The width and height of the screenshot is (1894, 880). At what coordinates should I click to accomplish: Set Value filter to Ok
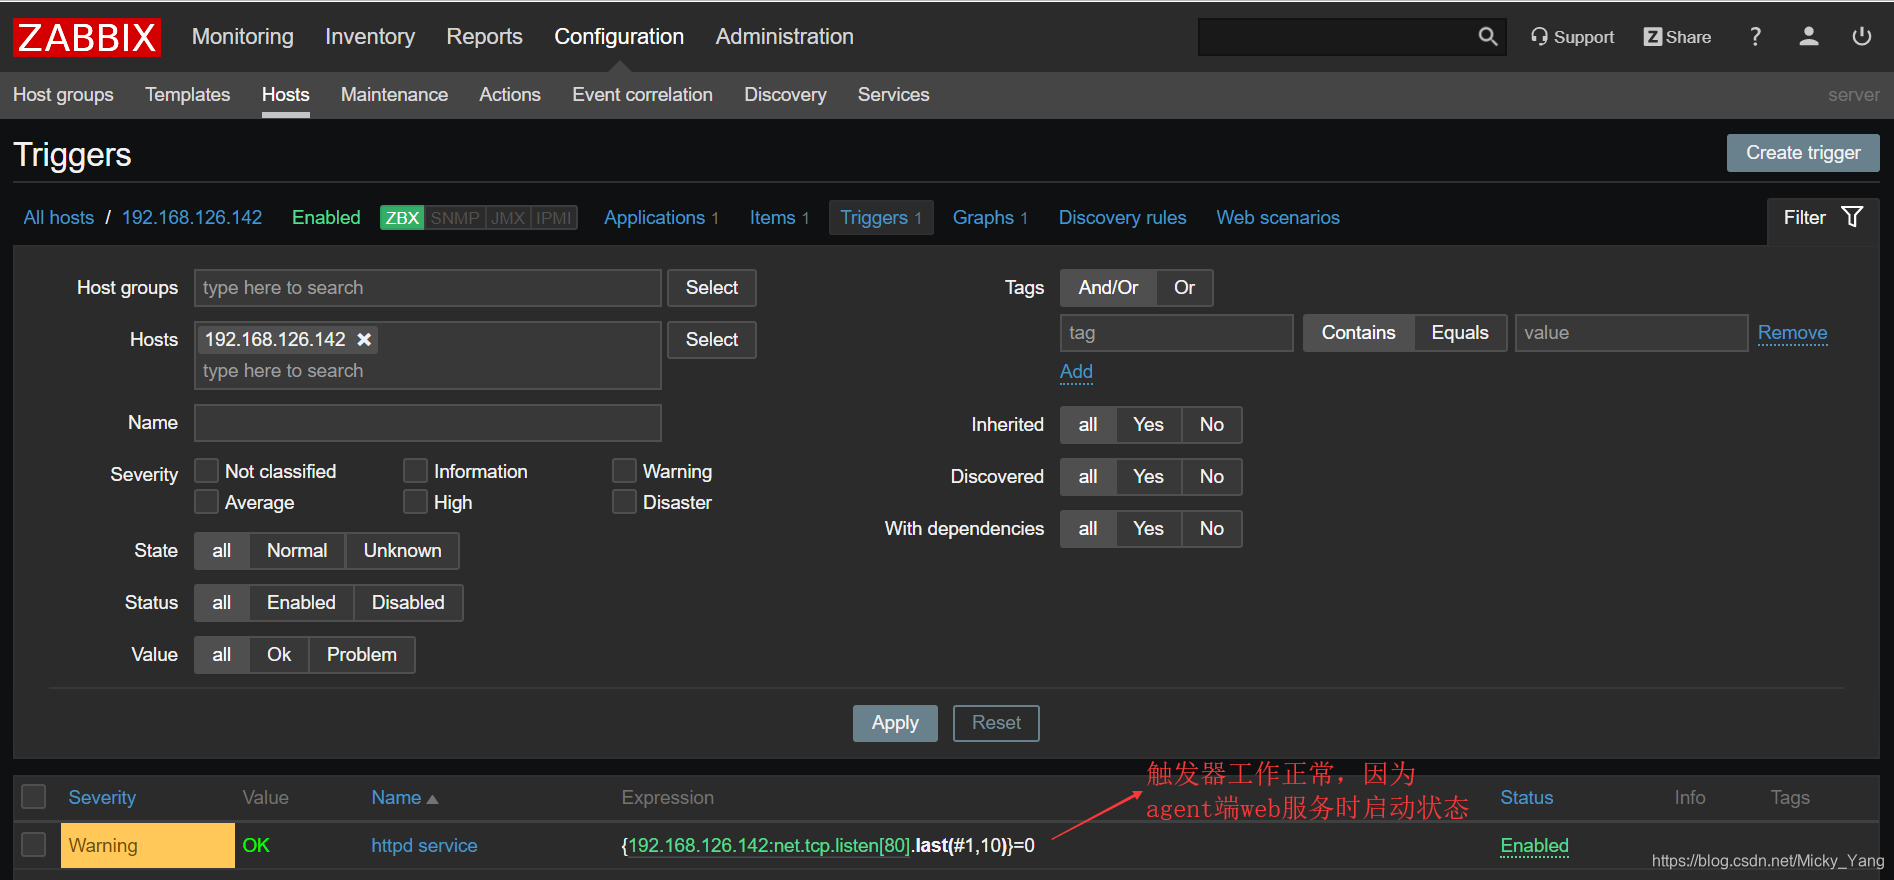(x=279, y=655)
